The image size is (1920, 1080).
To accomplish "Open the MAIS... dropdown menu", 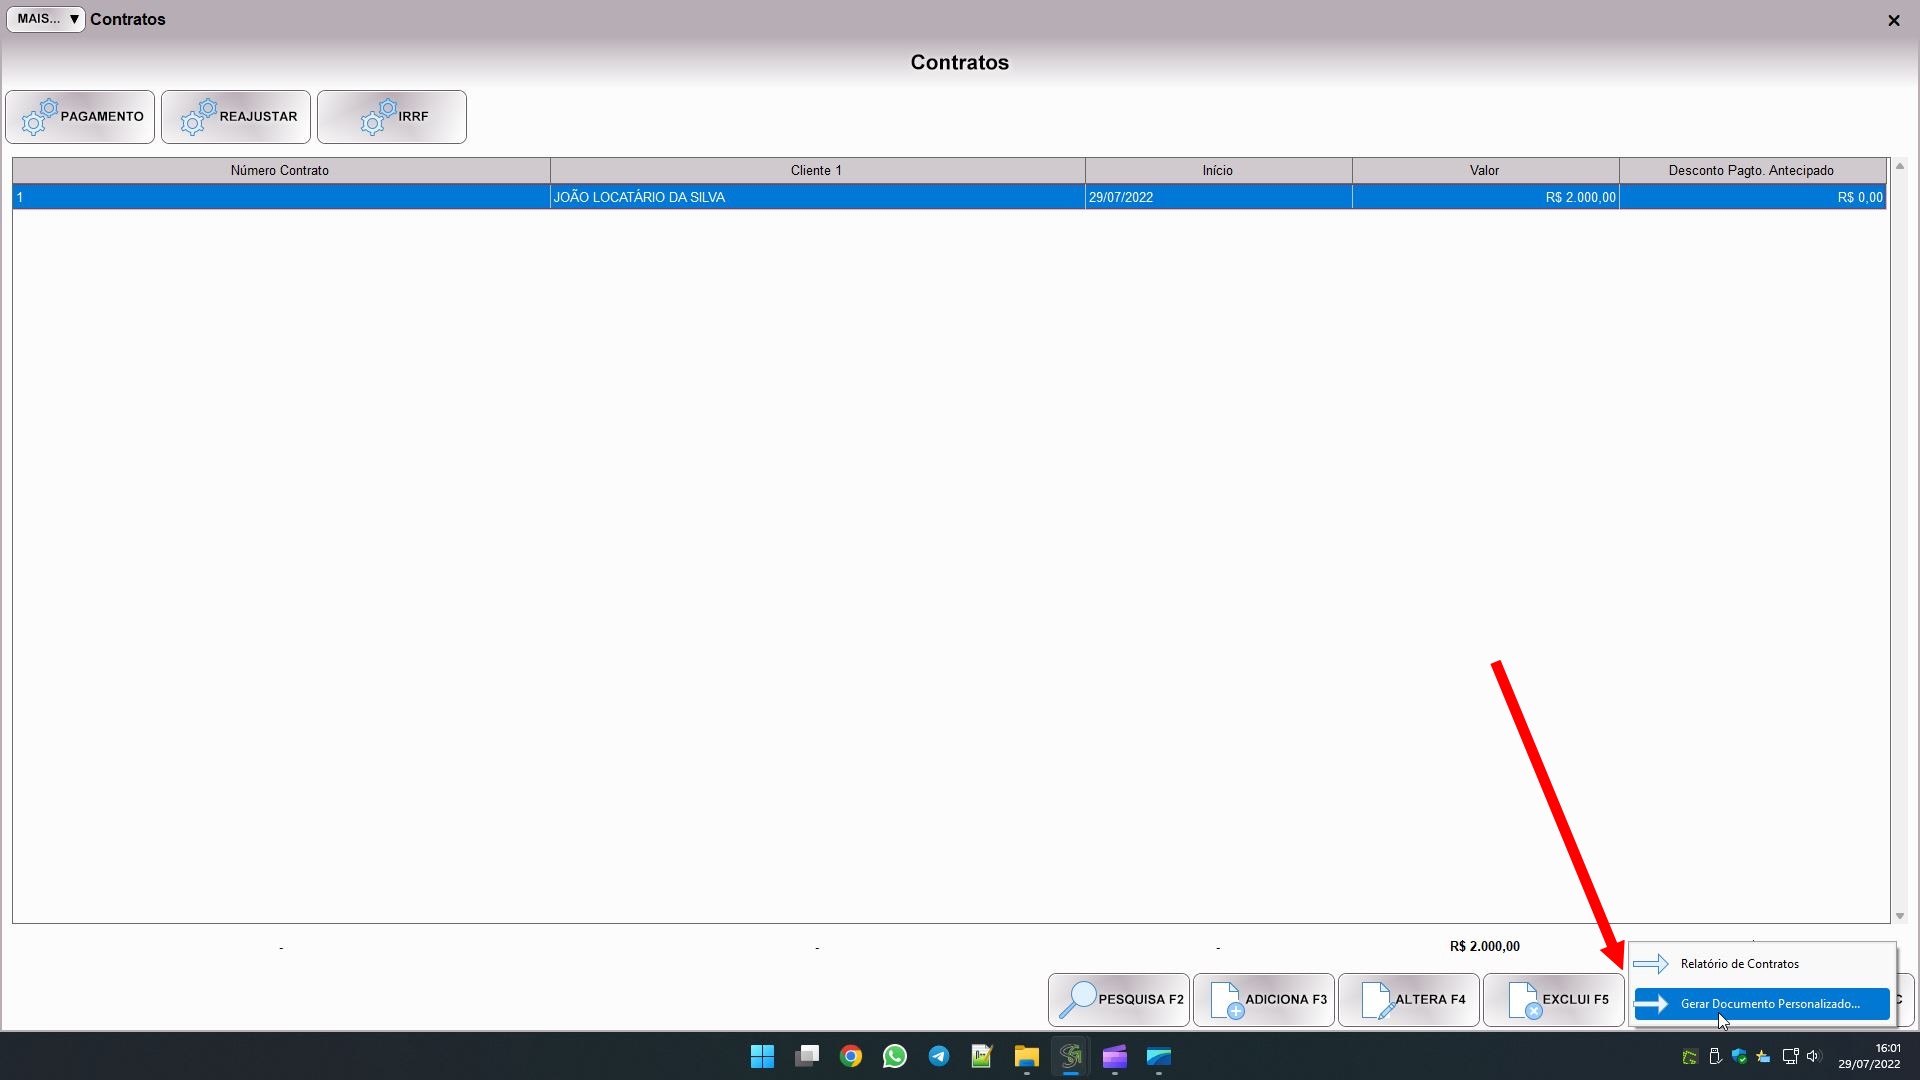I will [x=46, y=19].
